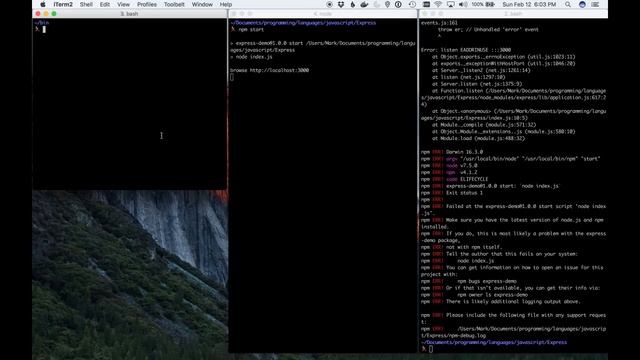Open the Shell menu
This screenshot has height=360, width=640.
click(x=86, y=4)
